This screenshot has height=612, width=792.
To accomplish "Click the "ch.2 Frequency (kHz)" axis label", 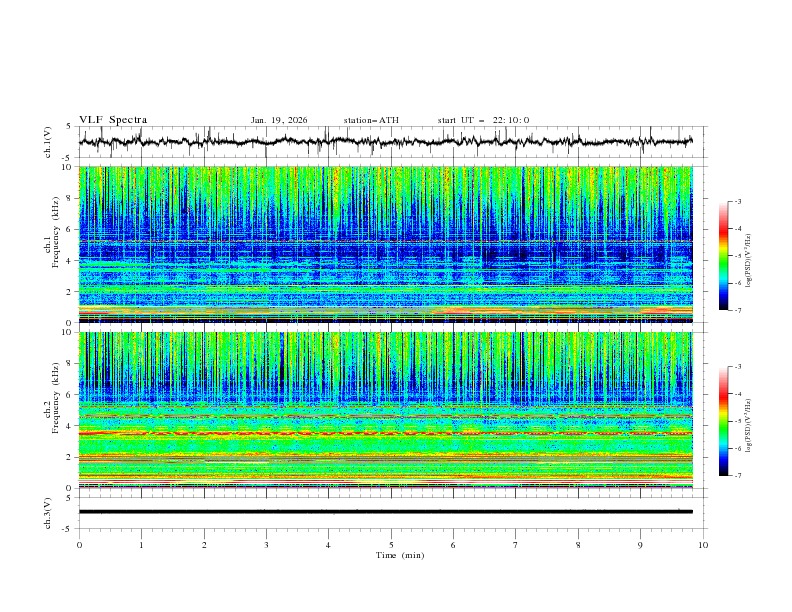I will click(51, 398).
